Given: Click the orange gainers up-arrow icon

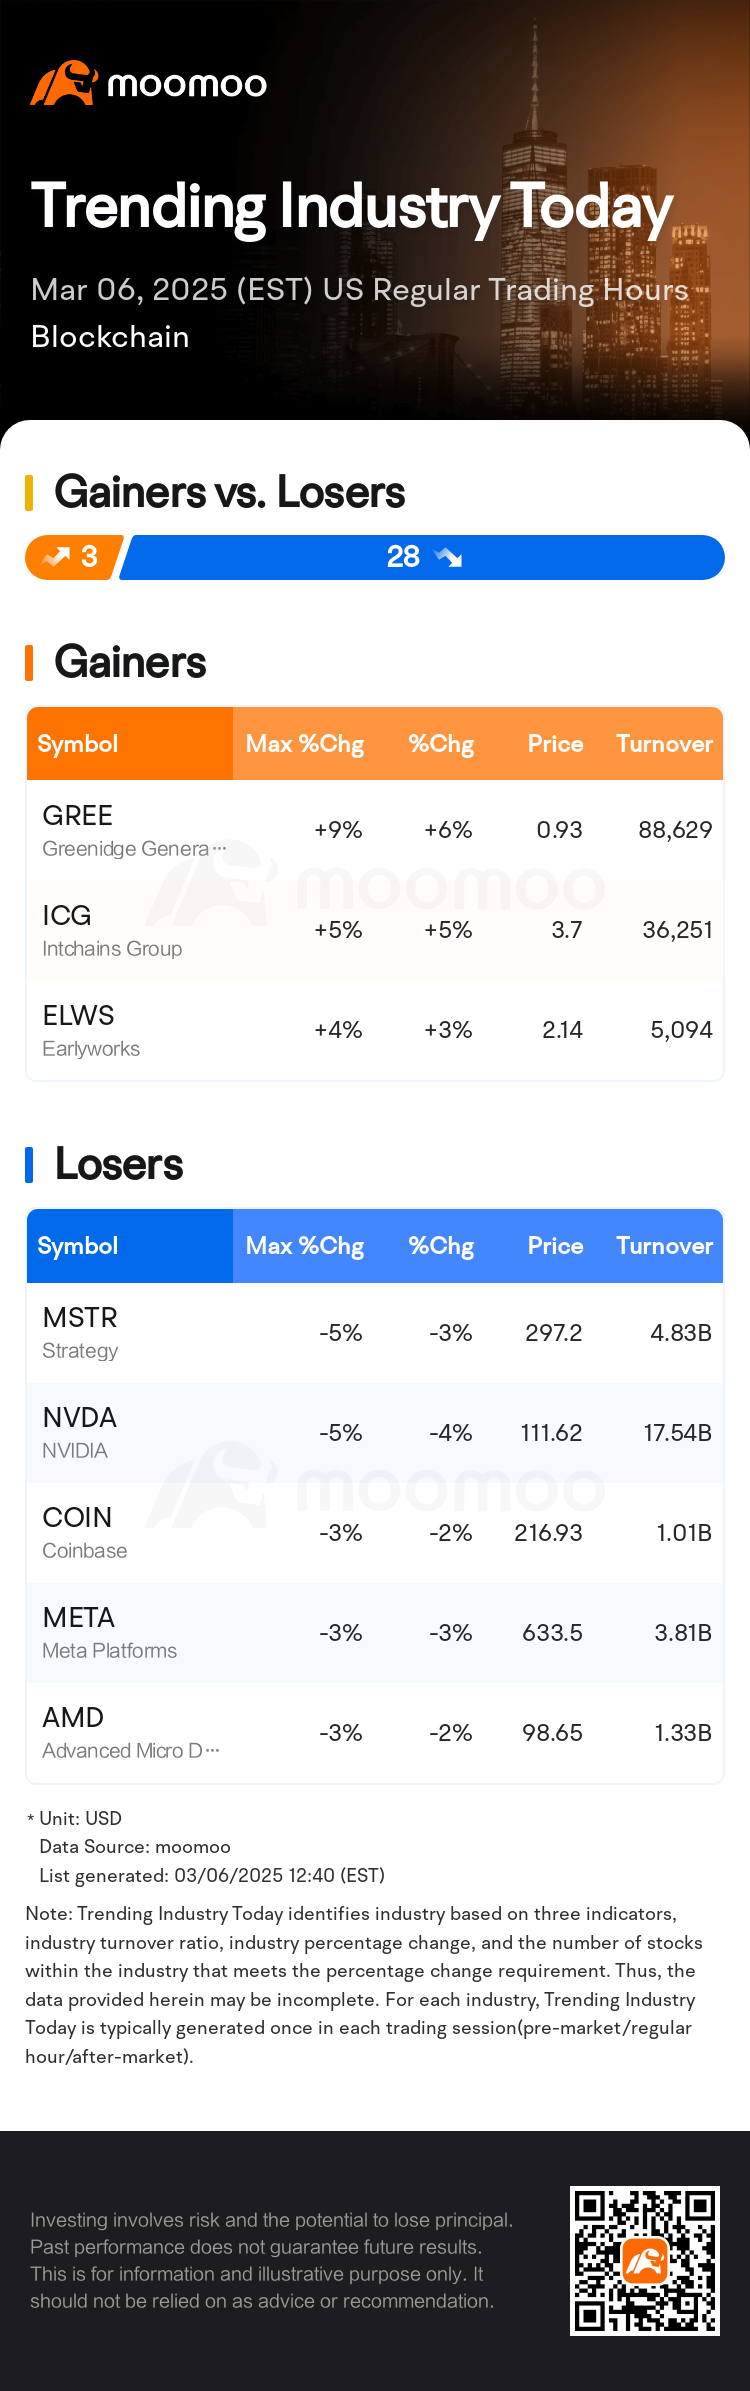Looking at the screenshot, I should [x=56, y=557].
